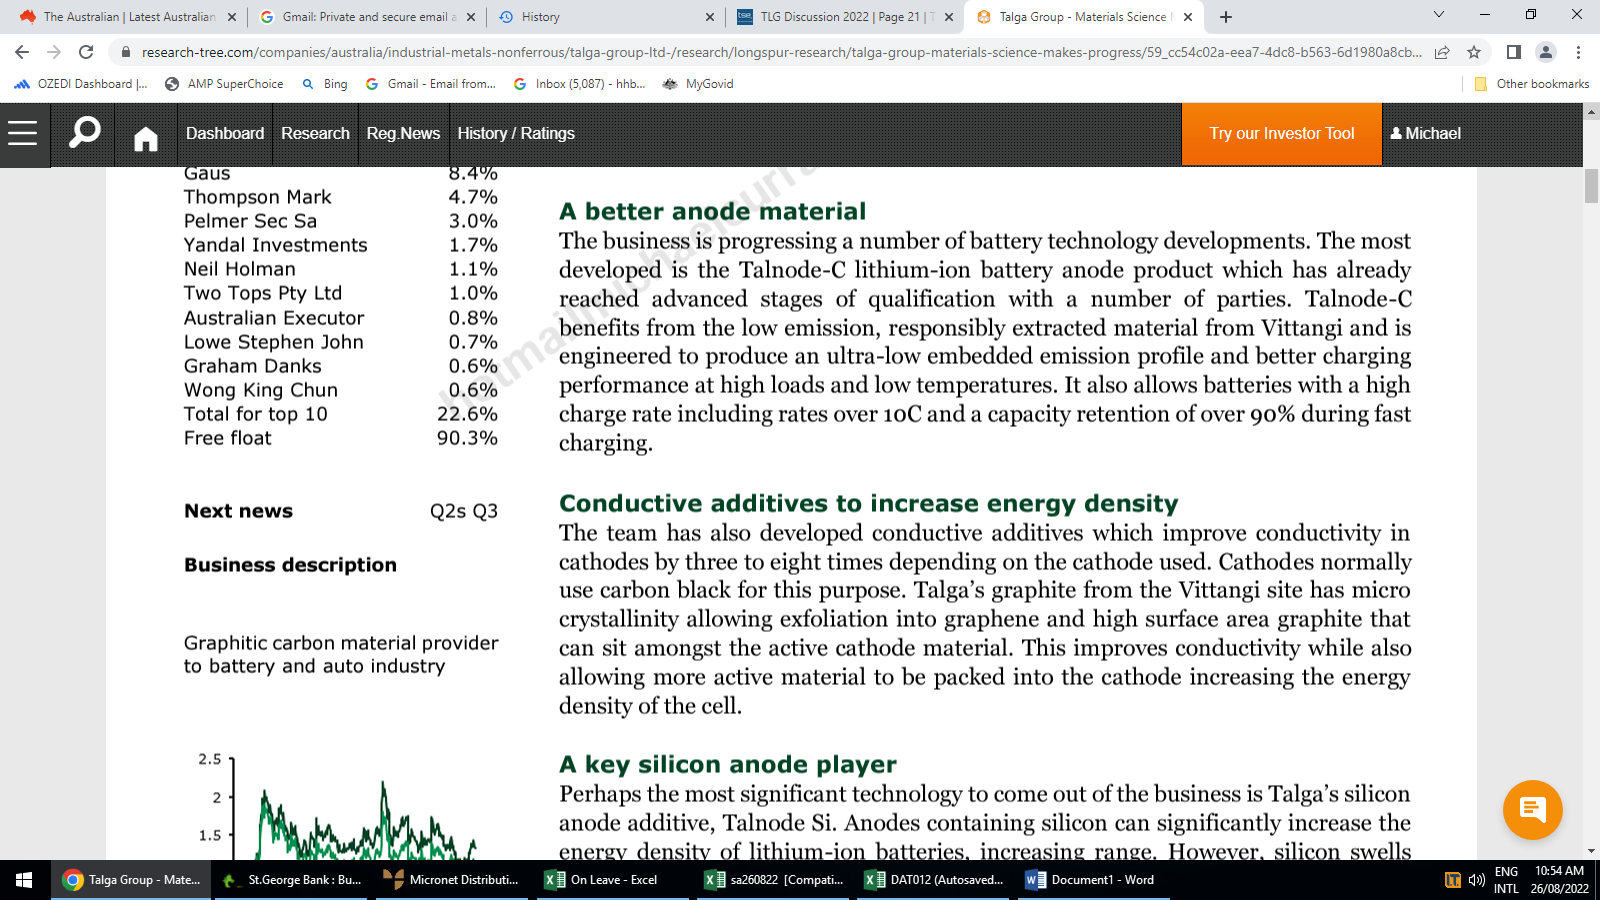This screenshot has height=900, width=1600.
Task: Click 'Free float' row
Action: click(340, 438)
